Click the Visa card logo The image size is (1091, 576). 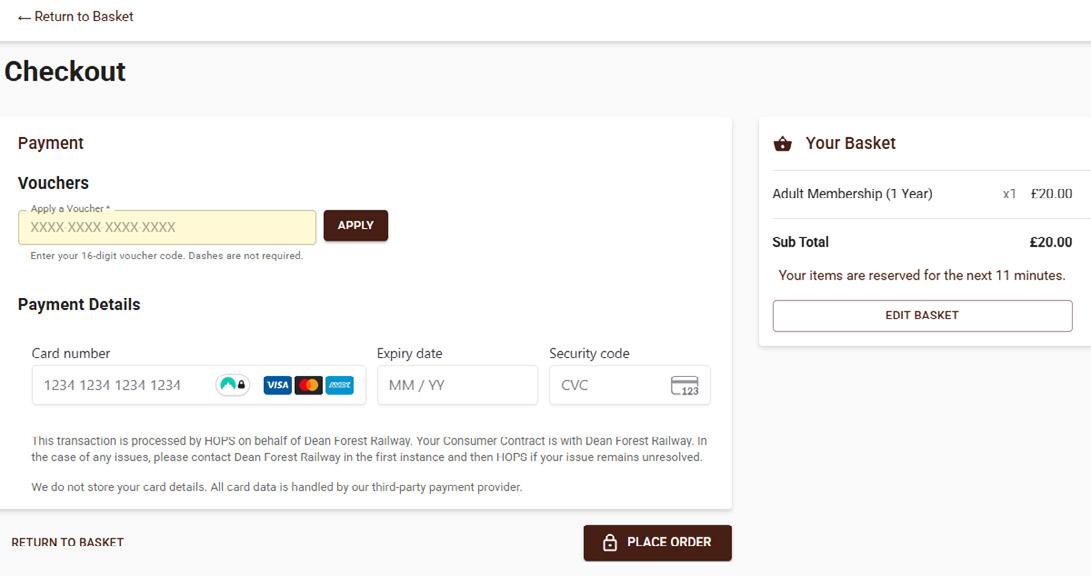click(x=278, y=385)
